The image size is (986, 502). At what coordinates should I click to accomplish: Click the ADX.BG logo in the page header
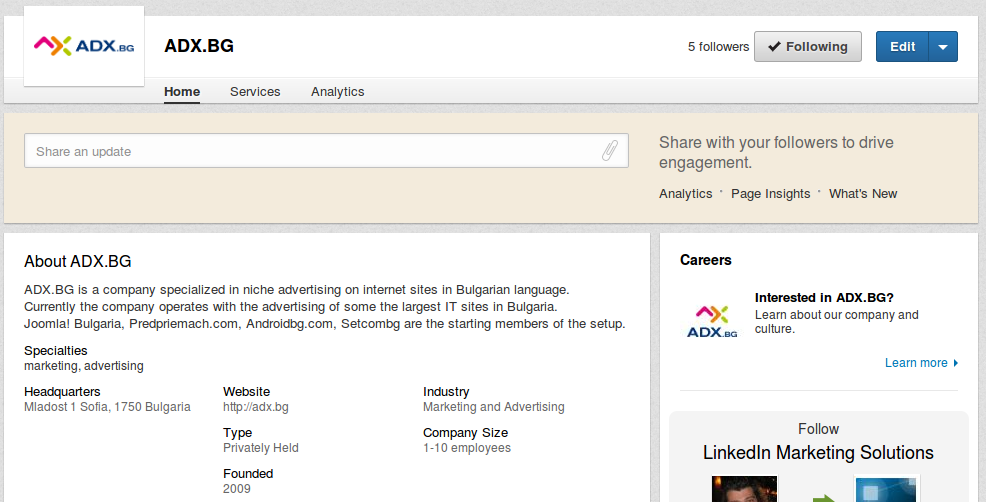pyautogui.click(x=84, y=46)
